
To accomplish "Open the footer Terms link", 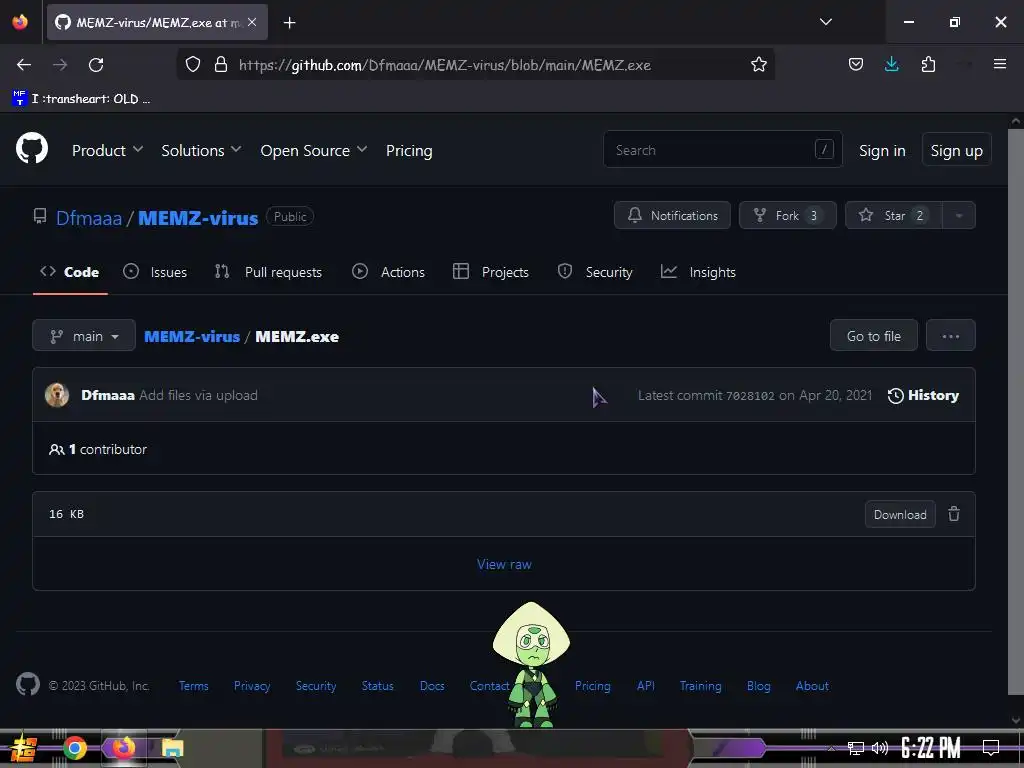I will pos(194,686).
